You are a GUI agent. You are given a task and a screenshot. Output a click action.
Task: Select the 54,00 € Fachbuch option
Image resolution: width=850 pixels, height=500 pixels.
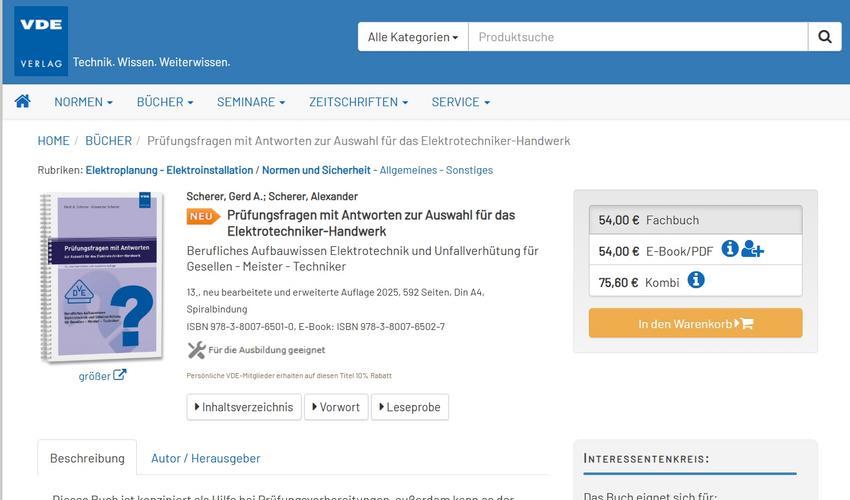click(696, 220)
